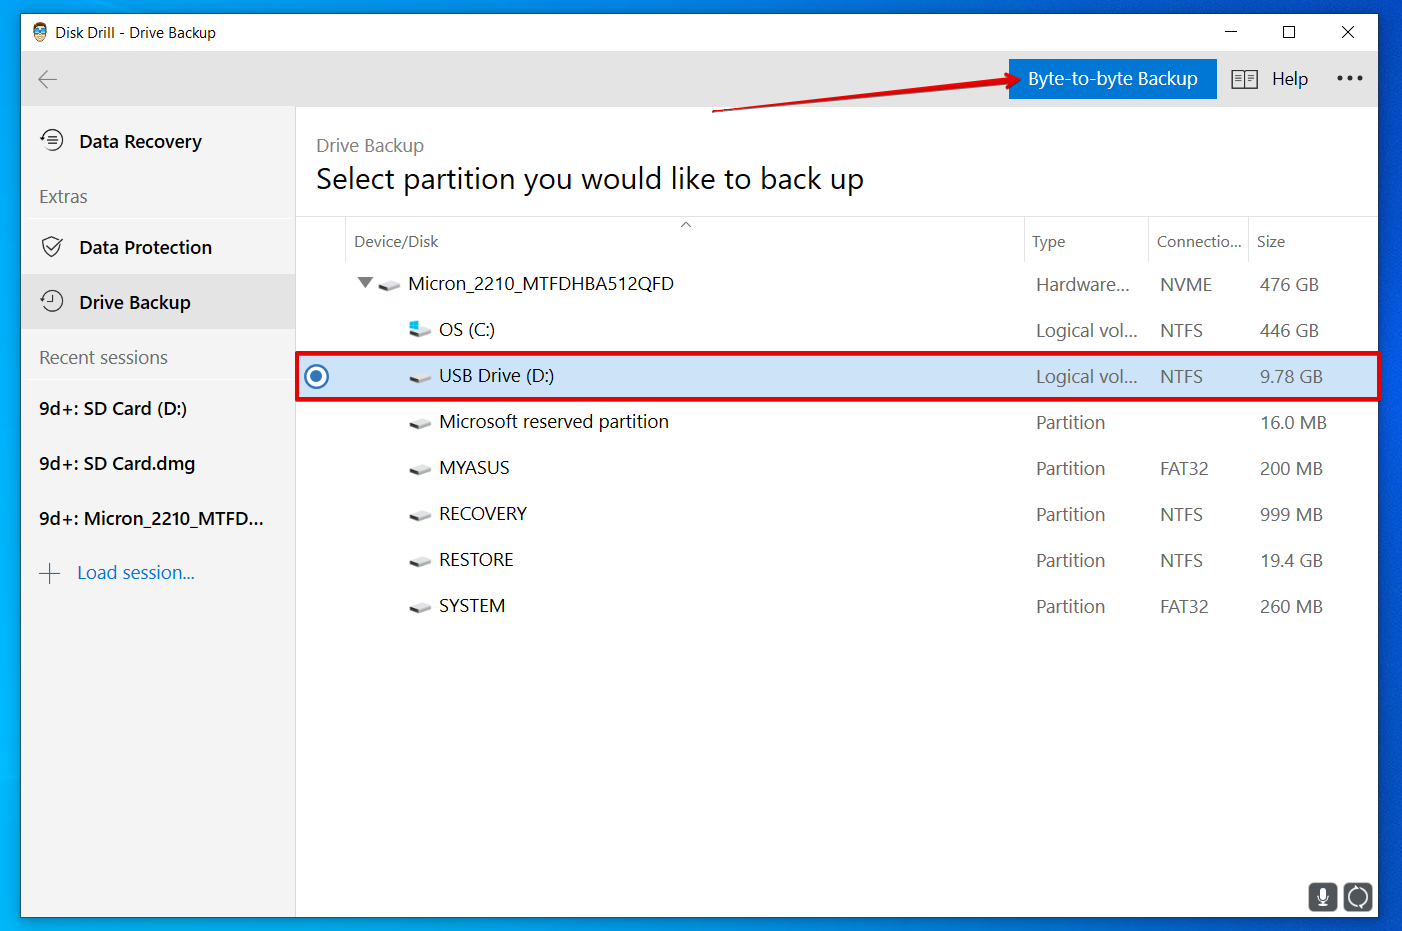The image size is (1402, 931).
Task: Sort by the Type column header
Action: coord(1048,242)
